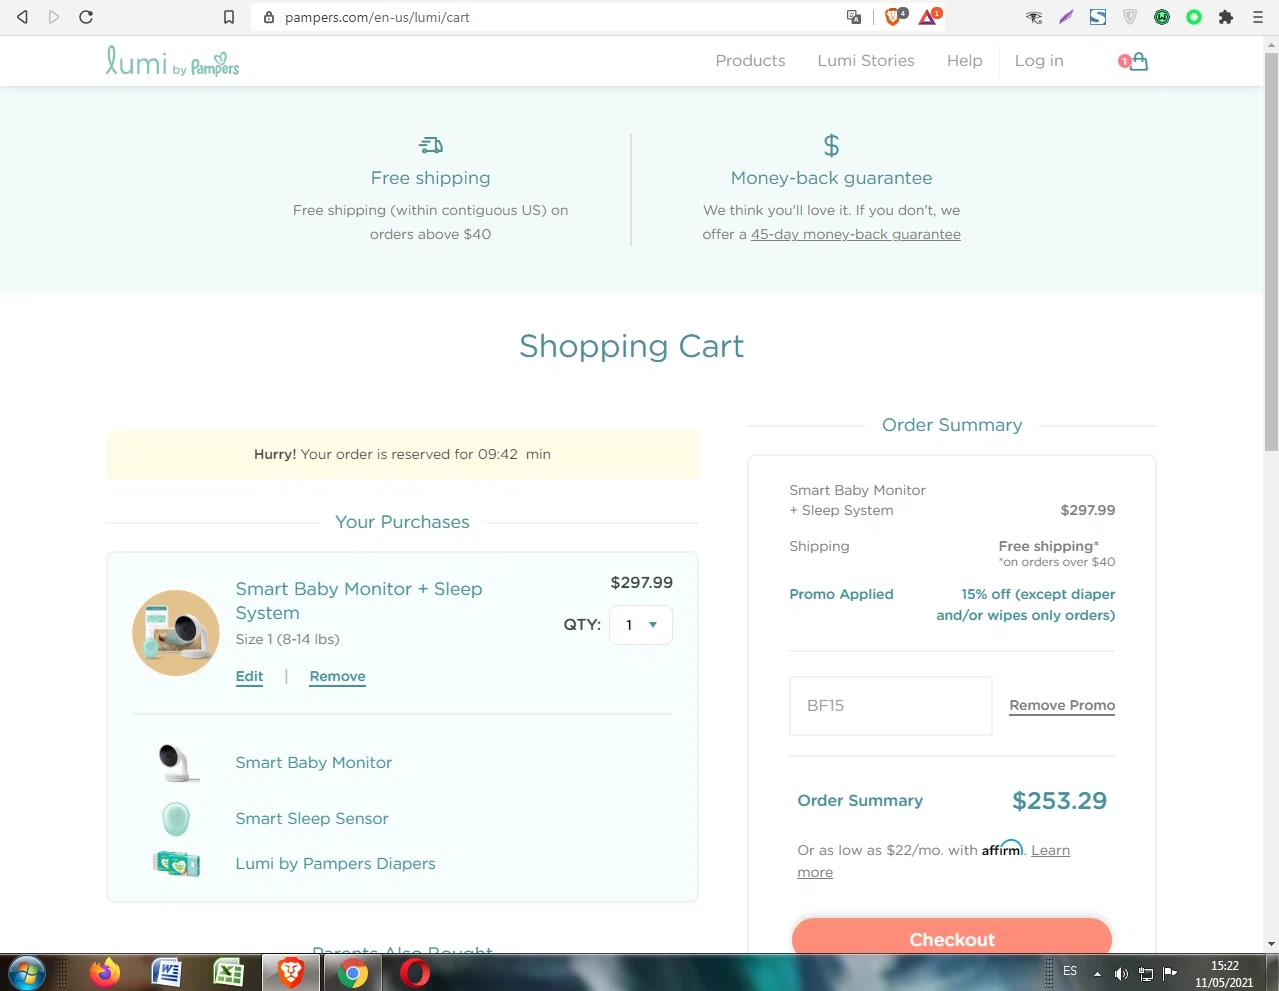Open the browser hamburger menu

coord(1258,17)
